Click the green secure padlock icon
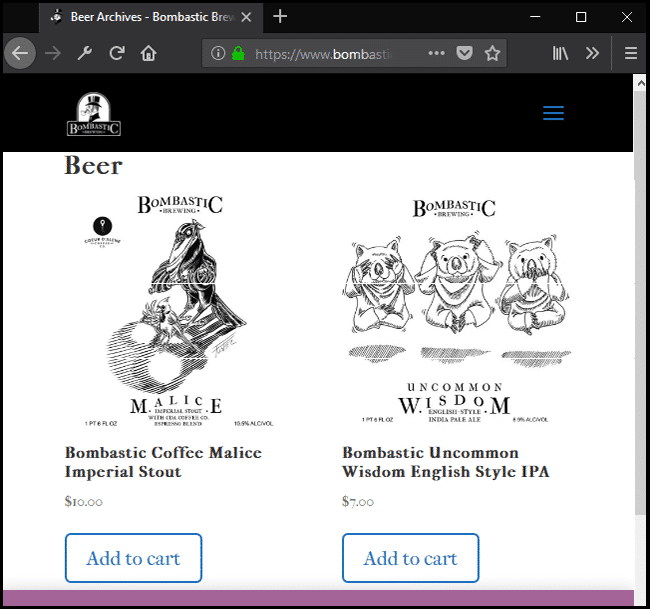Screen dimensions: 650x609 (238, 53)
